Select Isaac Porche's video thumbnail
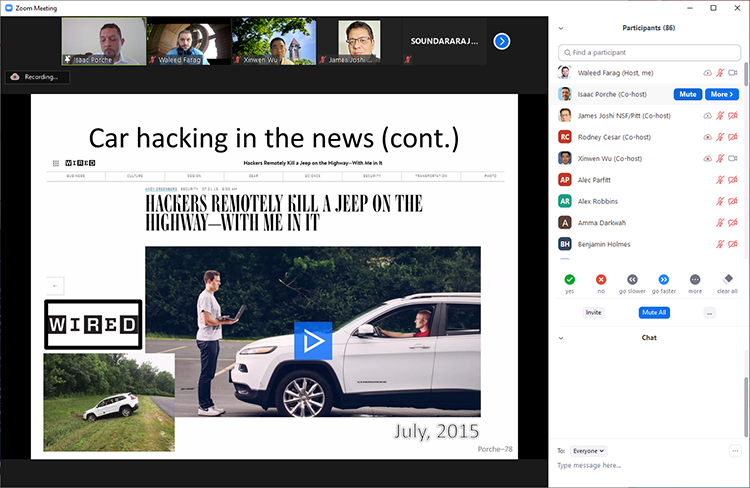The height and width of the screenshot is (488, 750). coord(104,41)
